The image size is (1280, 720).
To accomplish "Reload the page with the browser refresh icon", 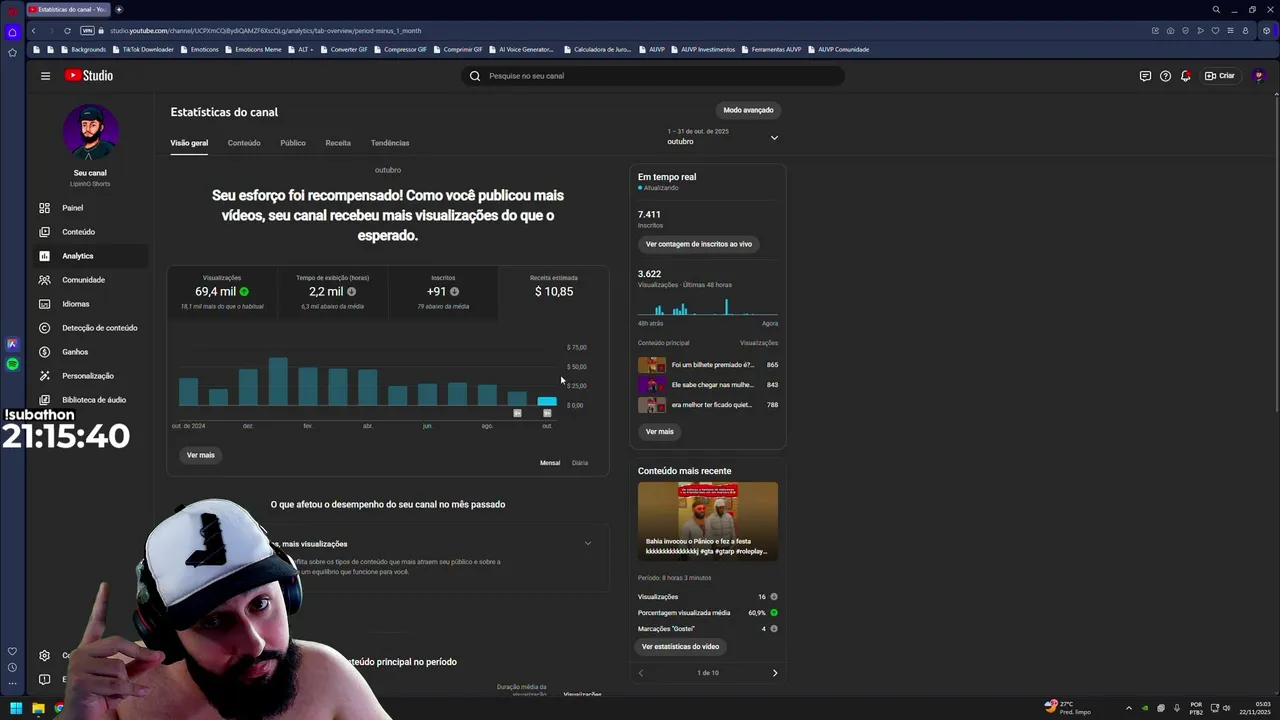I will tap(67, 31).
